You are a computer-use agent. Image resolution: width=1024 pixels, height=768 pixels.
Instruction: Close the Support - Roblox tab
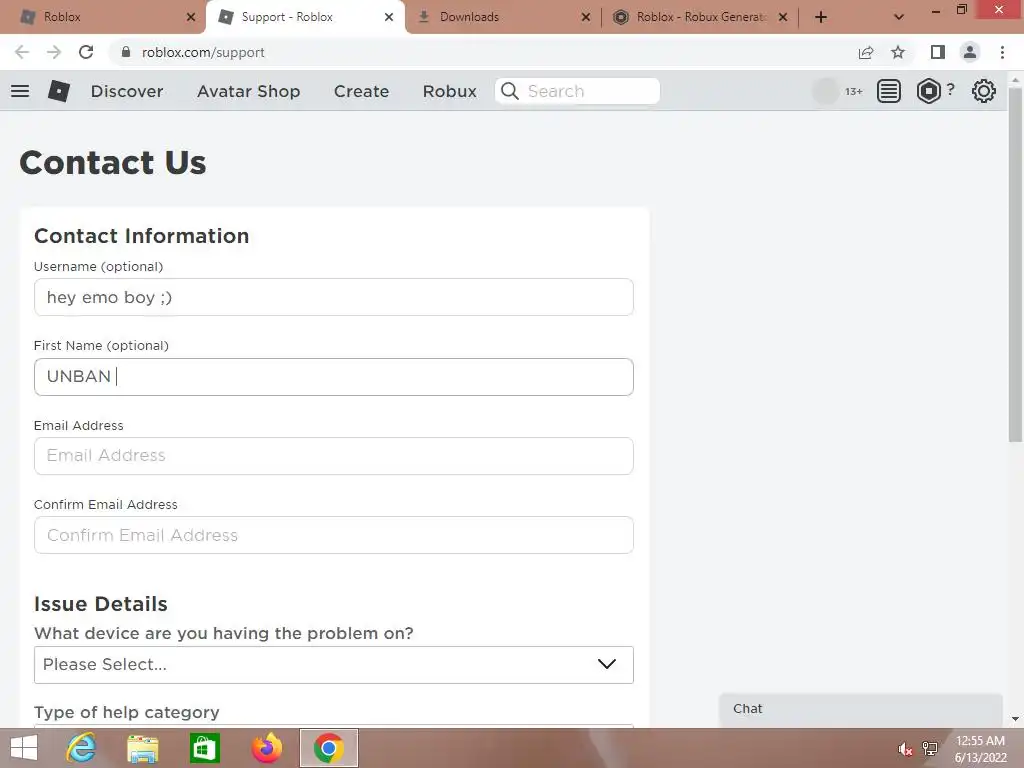pyautogui.click(x=389, y=17)
